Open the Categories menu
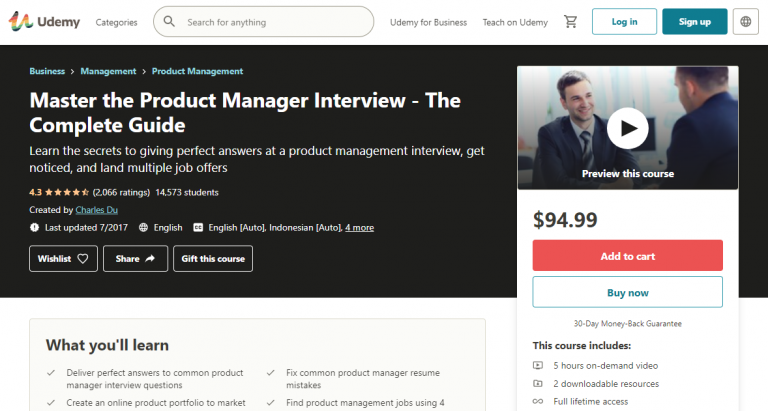The height and width of the screenshot is (411, 768). click(x=117, y=22)
